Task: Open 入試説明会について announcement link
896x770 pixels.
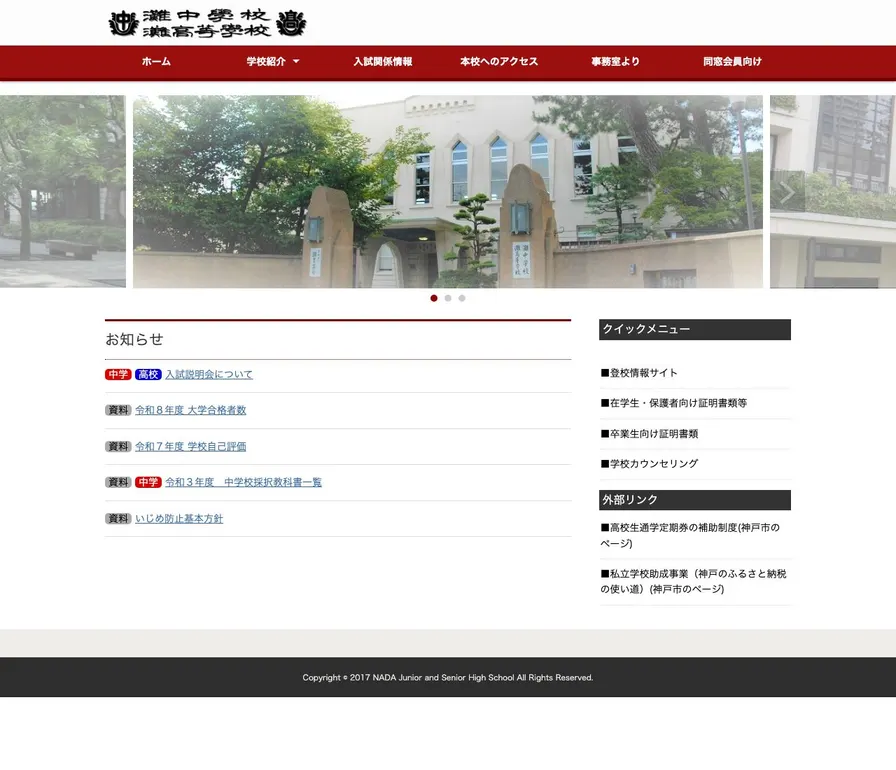Action: tap(209, 374)
